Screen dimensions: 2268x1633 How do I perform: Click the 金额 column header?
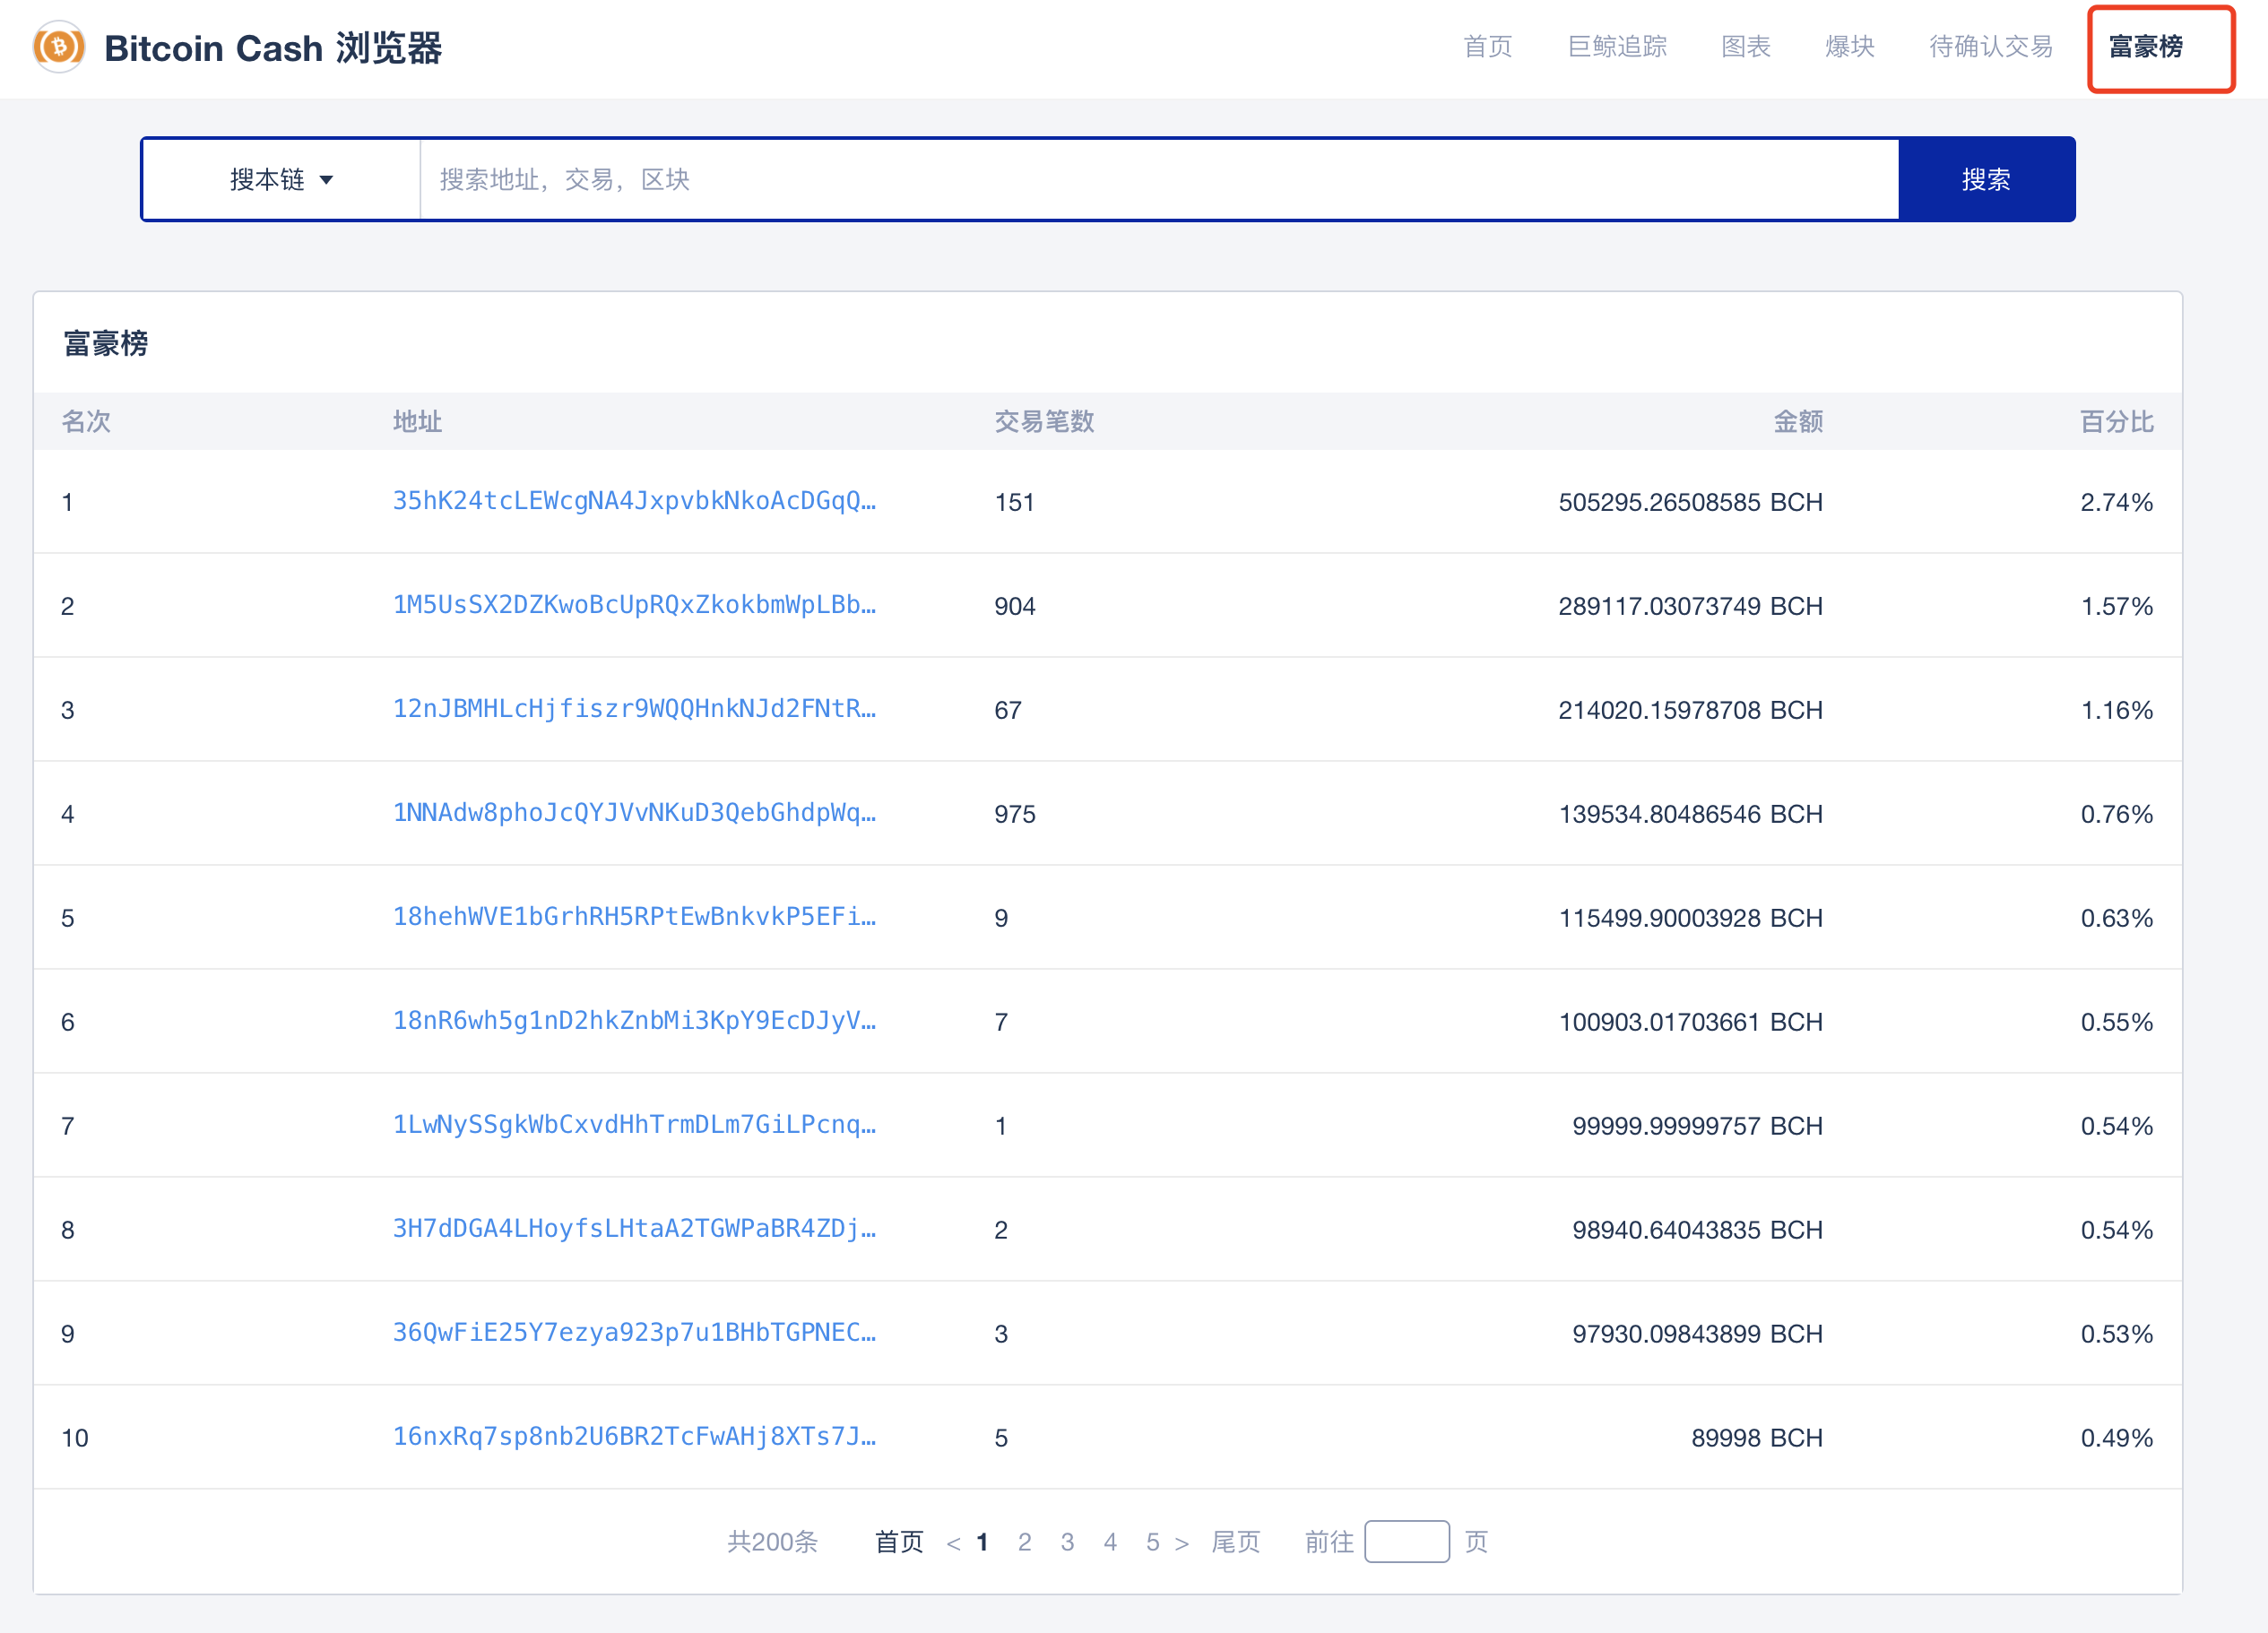tap(1798, 421)
